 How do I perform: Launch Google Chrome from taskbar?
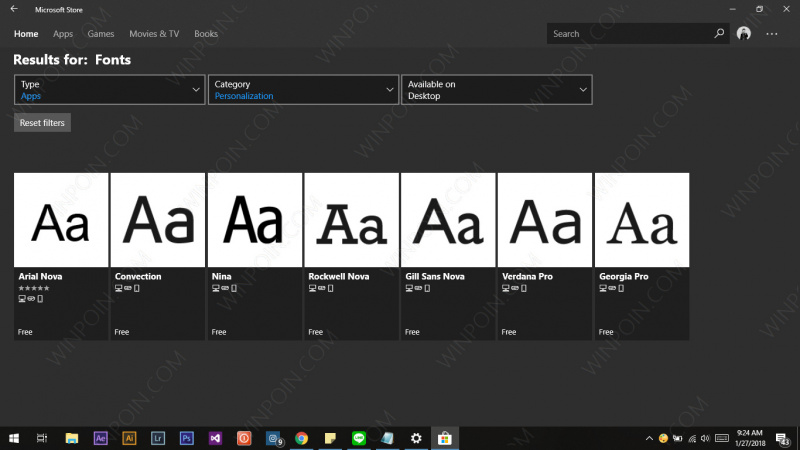click(302, 438)
